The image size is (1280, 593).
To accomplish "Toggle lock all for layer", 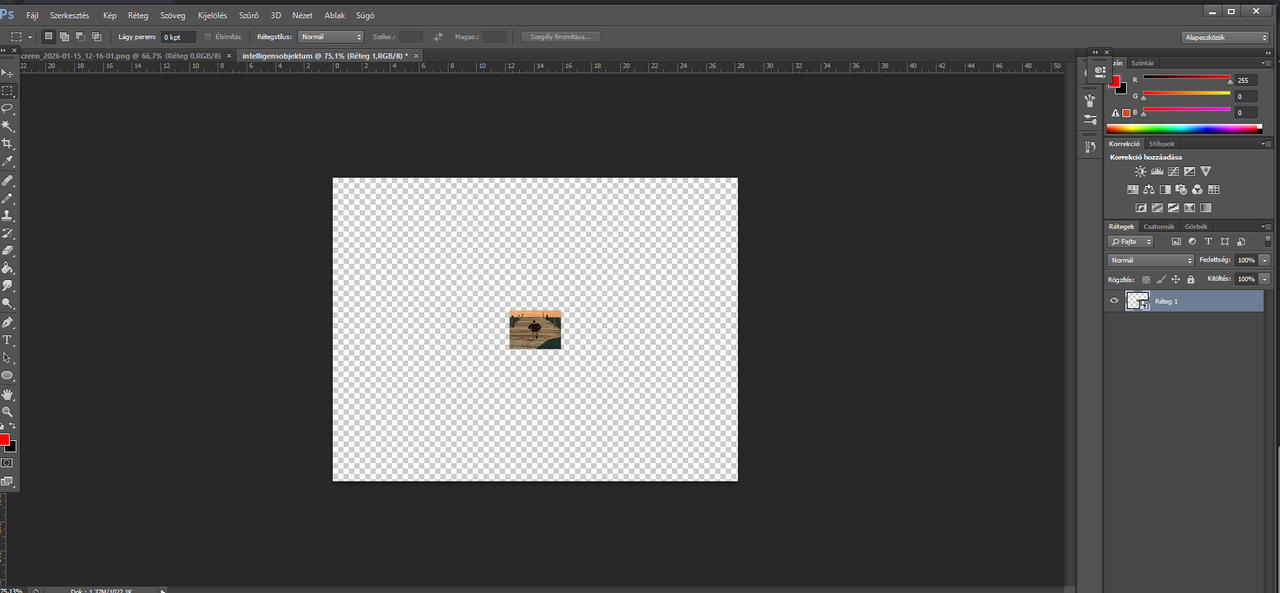I will click(x=1191, y=279).
